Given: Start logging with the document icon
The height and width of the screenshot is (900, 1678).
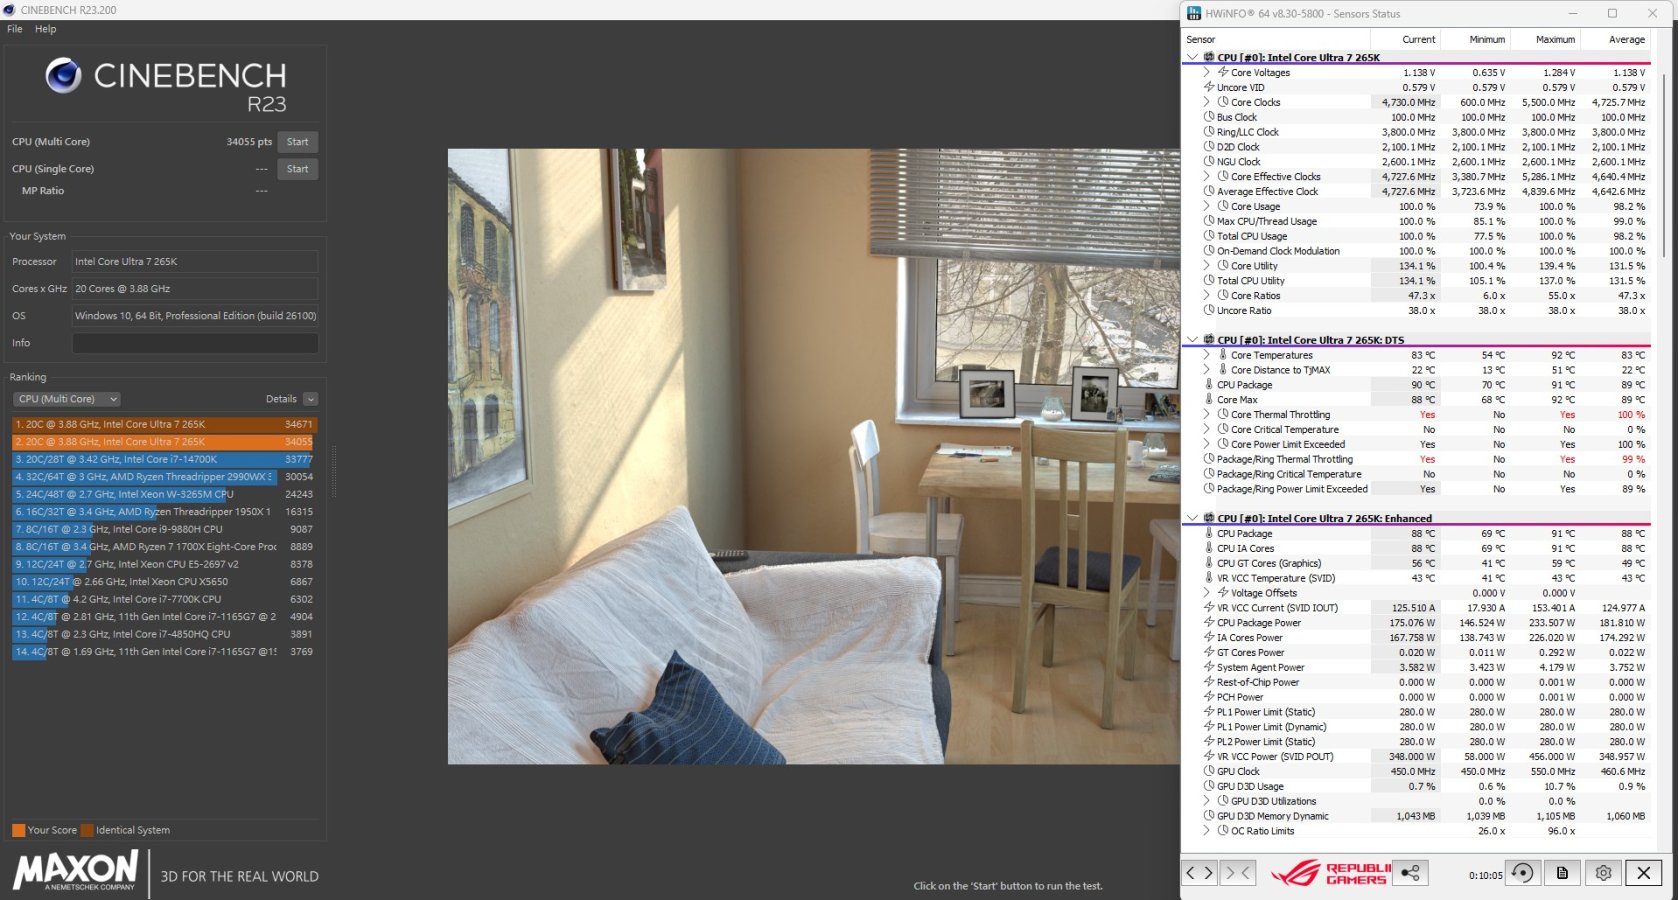Looking at the screenshot, I should point(1562,873).
